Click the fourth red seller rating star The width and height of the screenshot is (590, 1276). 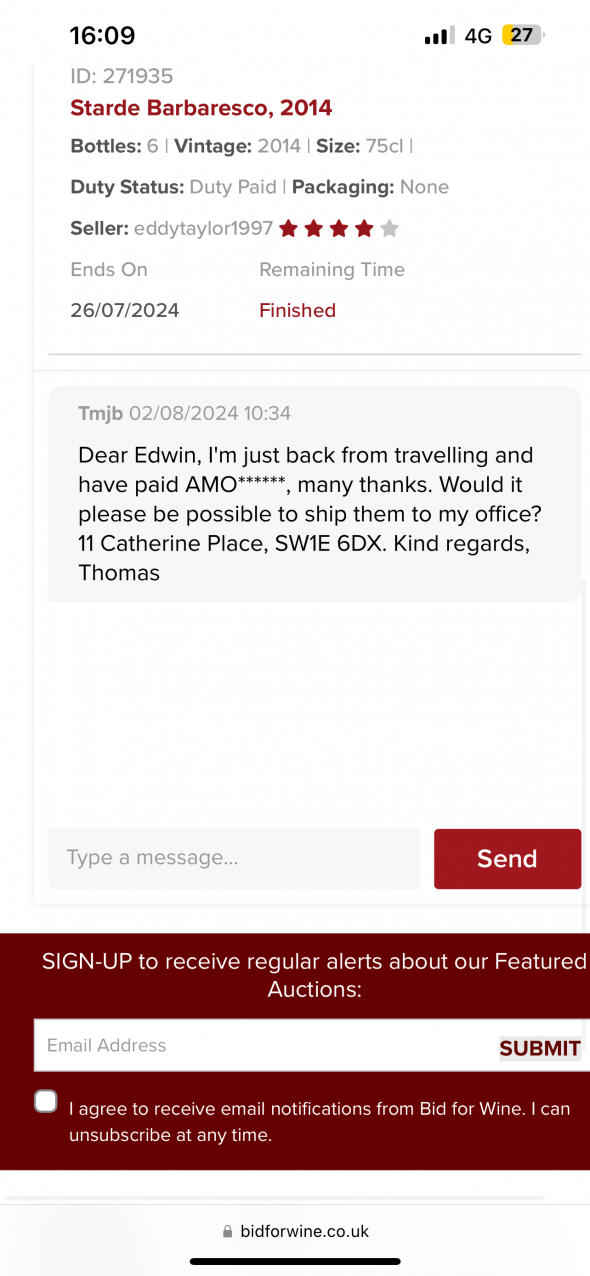point(364,229)
